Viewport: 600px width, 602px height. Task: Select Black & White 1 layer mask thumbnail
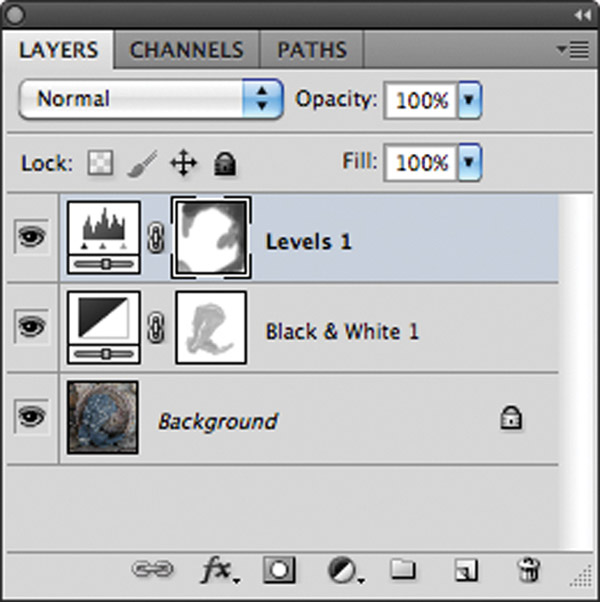(x=211, y=327)
